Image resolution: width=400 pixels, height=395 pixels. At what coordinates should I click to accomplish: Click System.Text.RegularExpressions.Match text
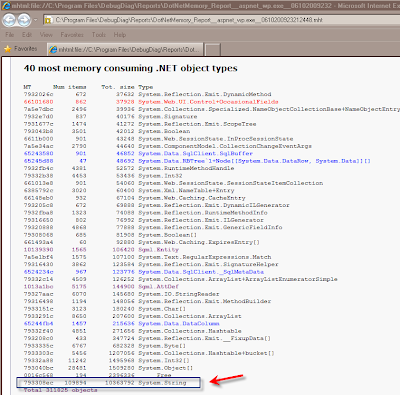click(x=205, y=257)
